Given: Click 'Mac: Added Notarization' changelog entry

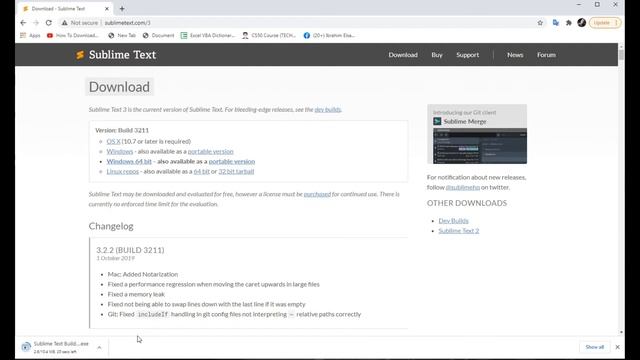Looking at the screenshot, I should (143, 274).
